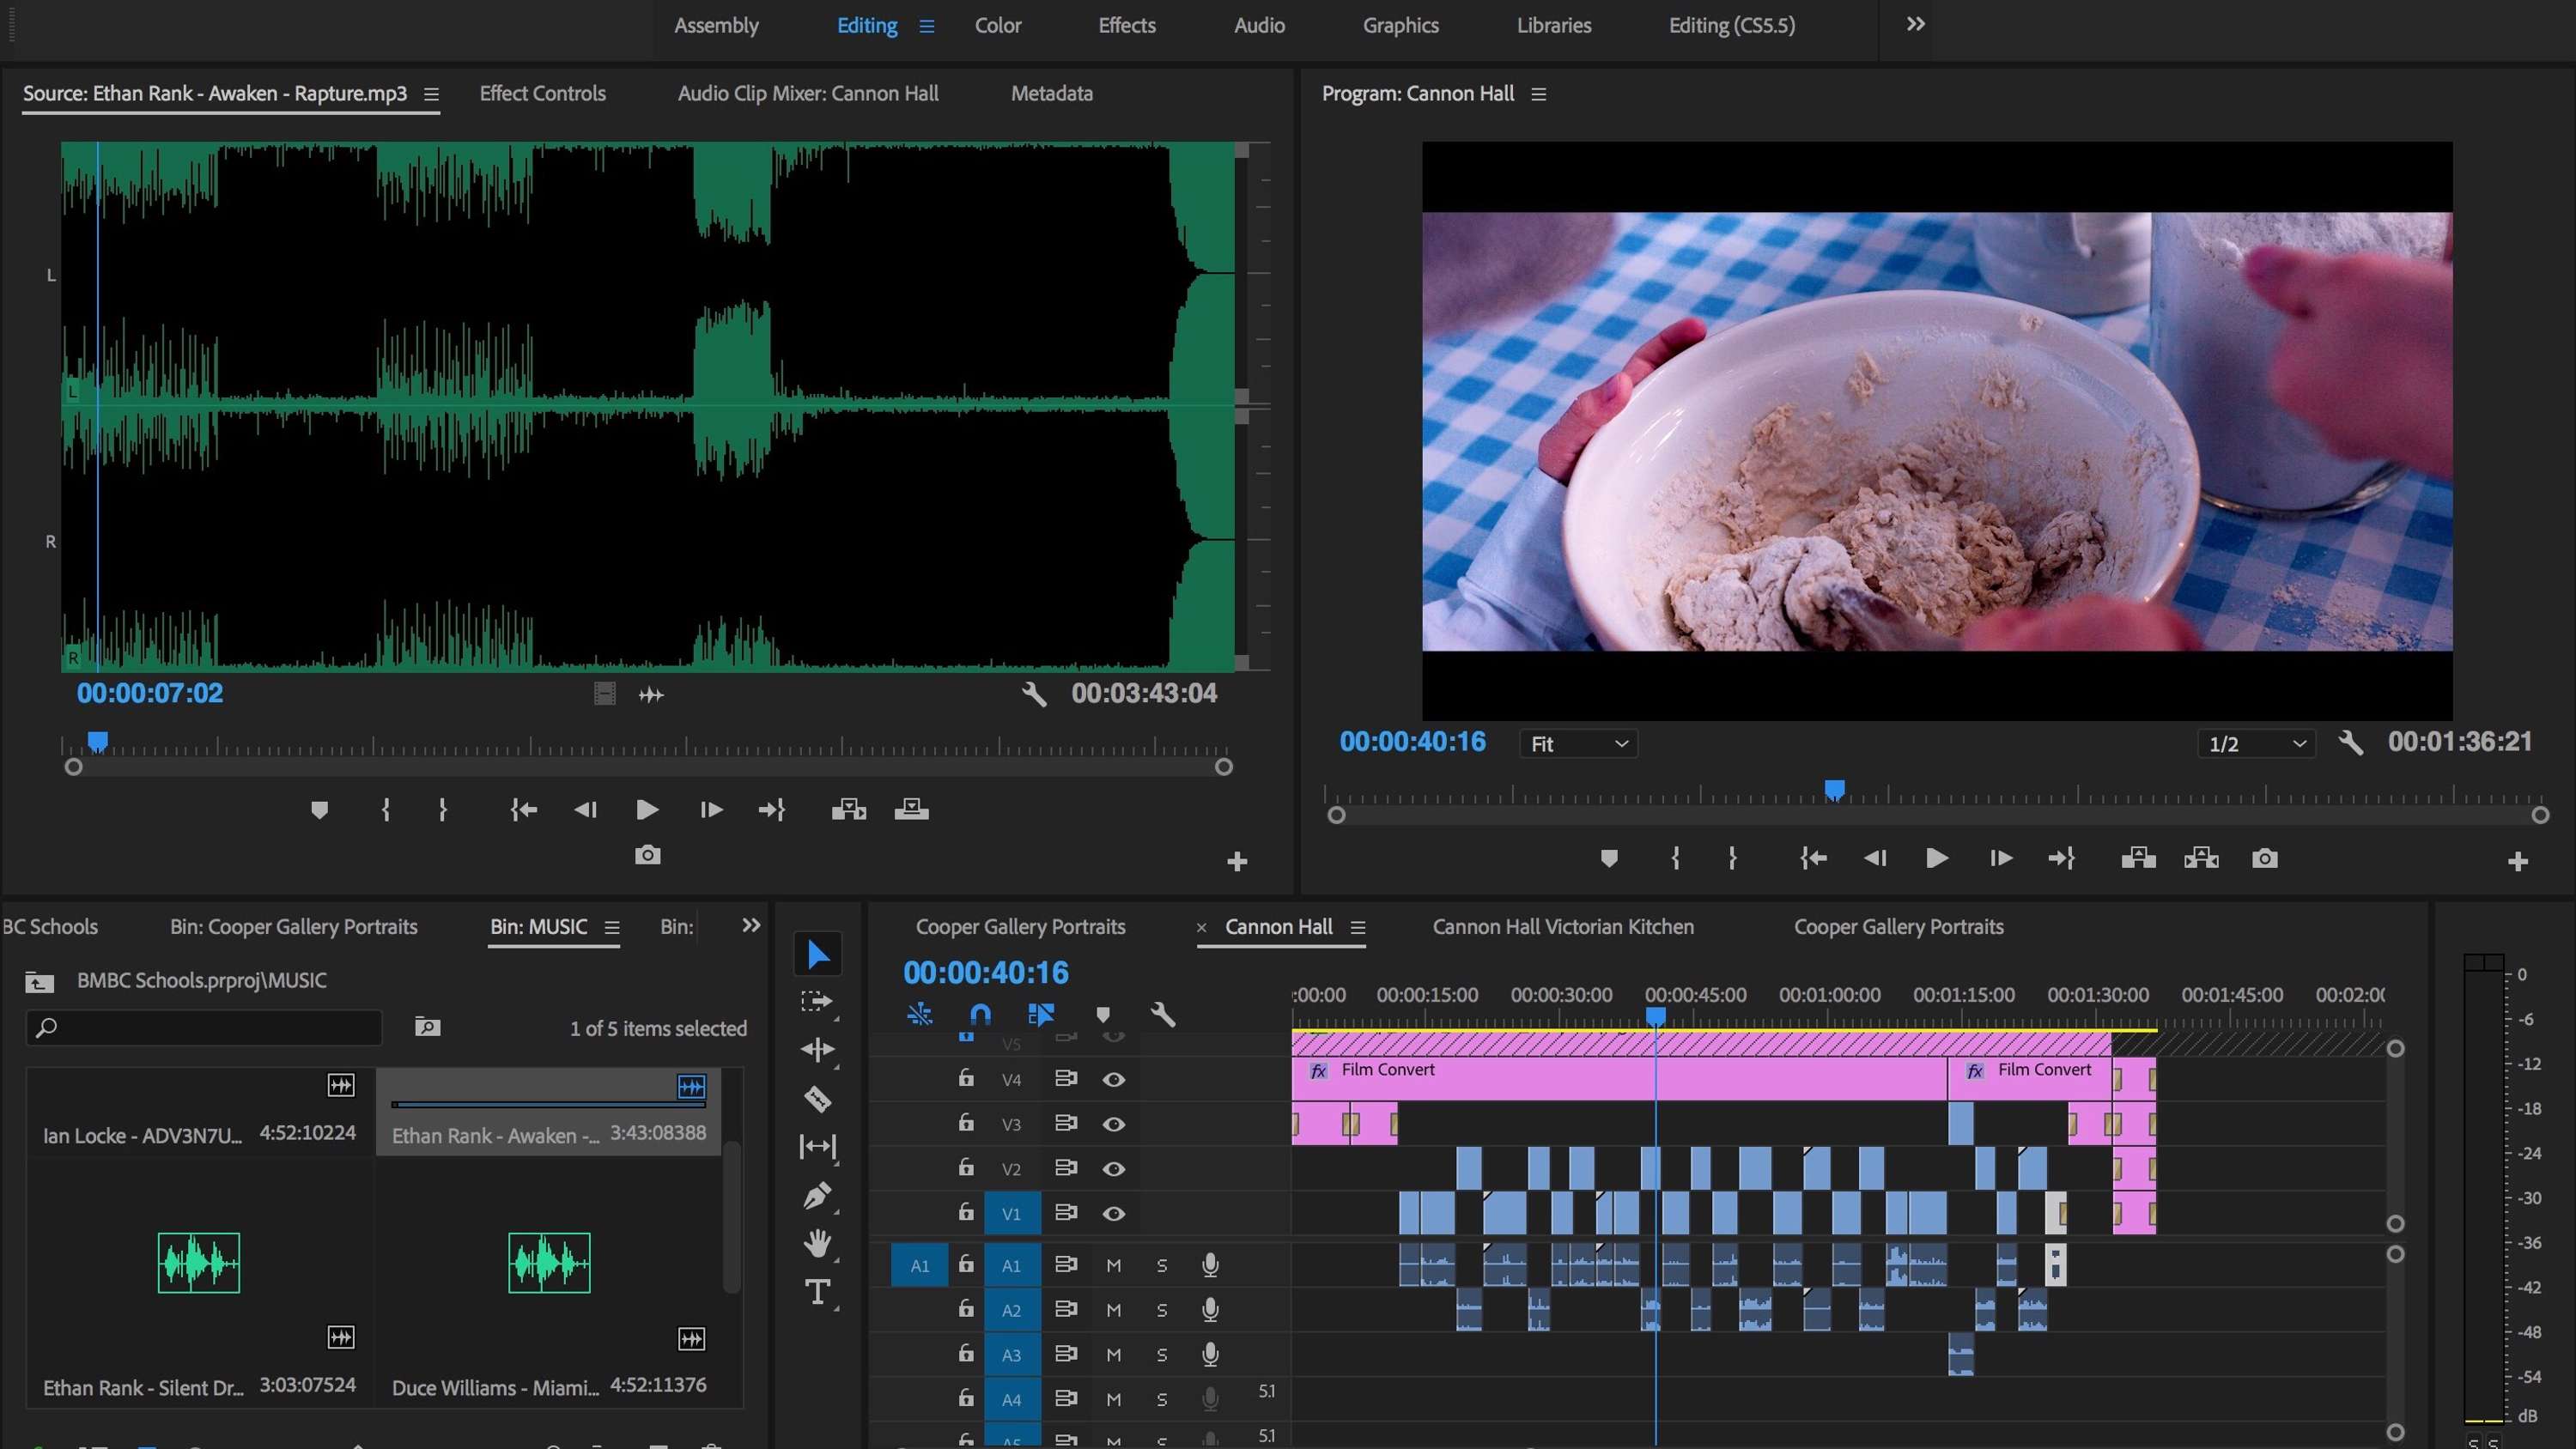The image size is (2576, 1449).
Task: Play the Source monitor clip
Action: tap(647, 809)
